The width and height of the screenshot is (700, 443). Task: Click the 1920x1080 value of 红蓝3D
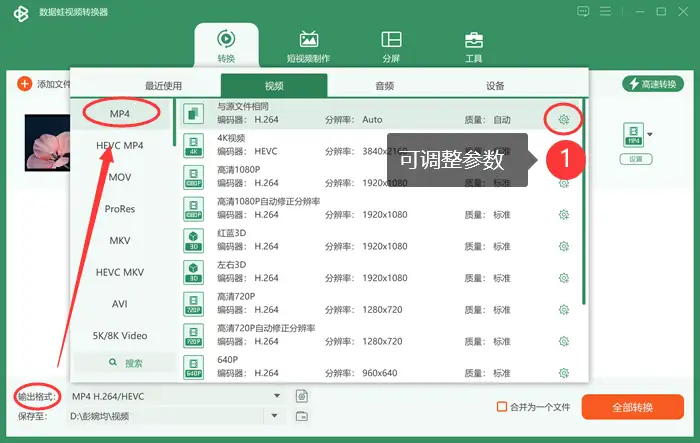pos(385,246)
